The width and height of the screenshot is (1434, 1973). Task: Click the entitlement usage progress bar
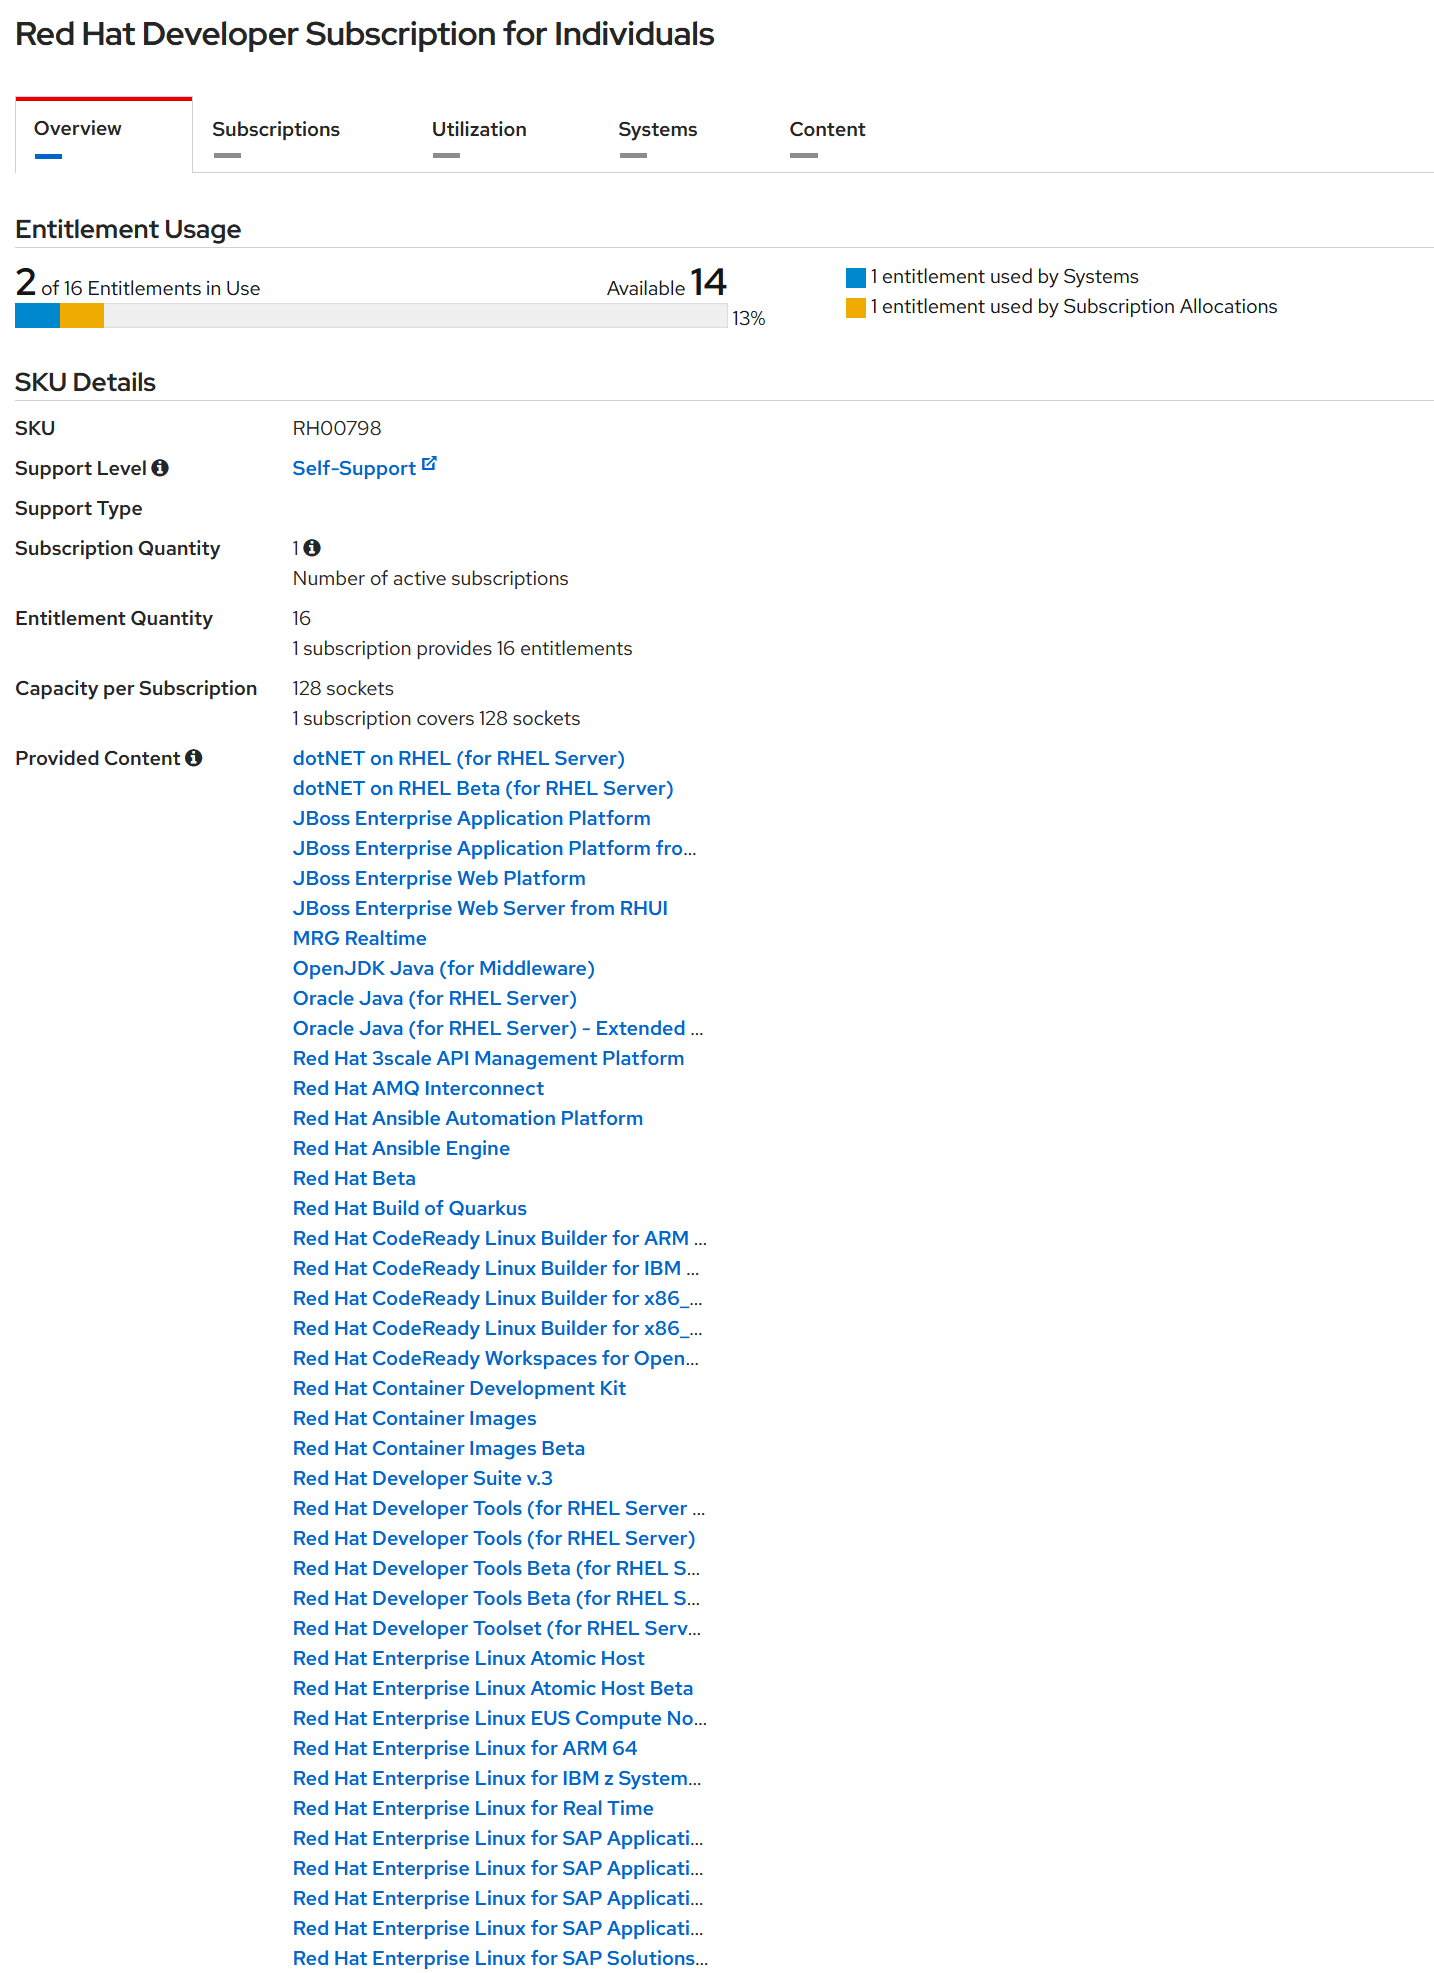[x=371, y=316]
